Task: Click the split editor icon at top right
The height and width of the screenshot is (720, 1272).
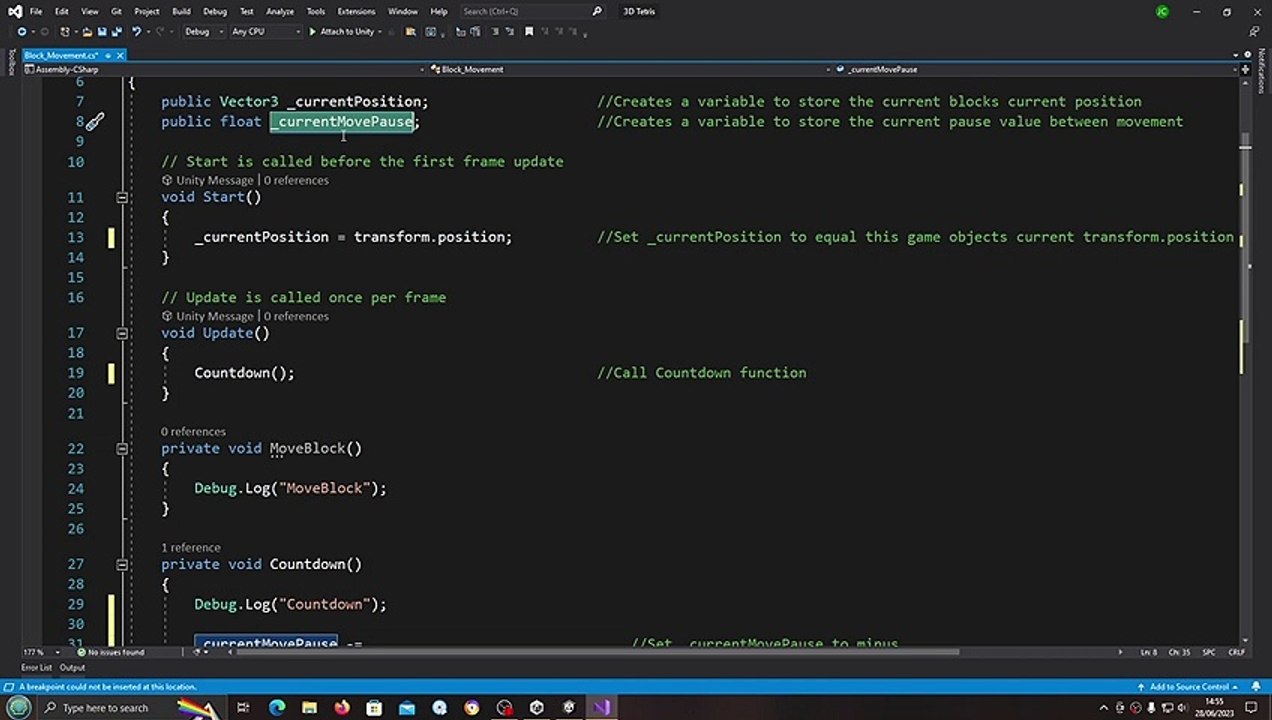Action: click(x=1245, y=69)
